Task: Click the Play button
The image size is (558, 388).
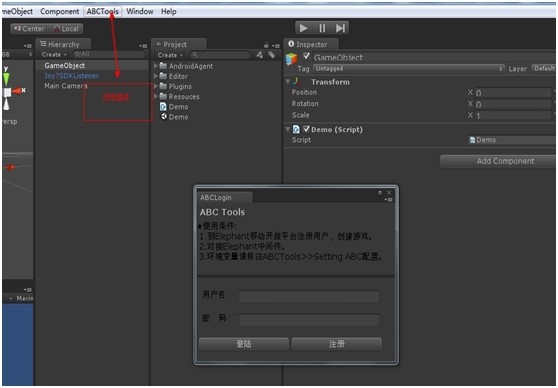Action: coord(304,28)
